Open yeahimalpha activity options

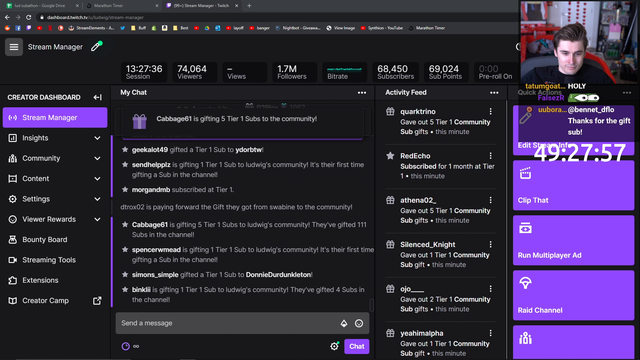coord(491,333)
